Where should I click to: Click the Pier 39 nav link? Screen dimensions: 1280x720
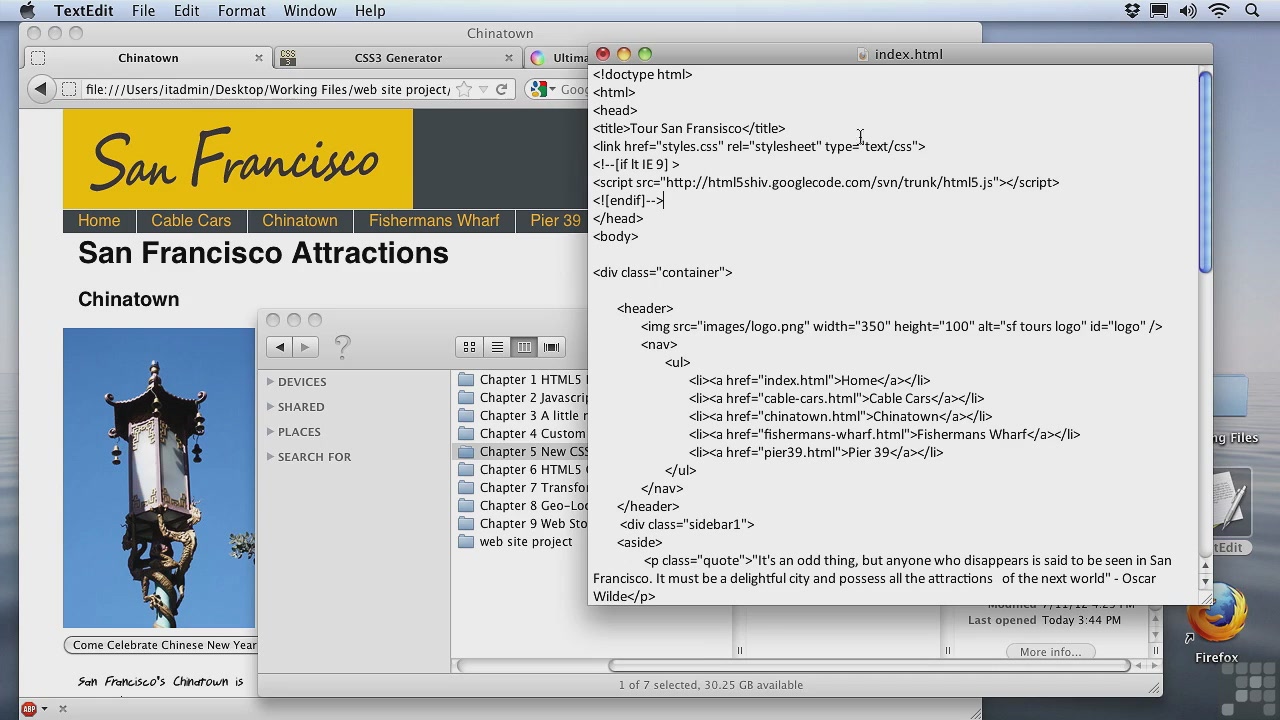coord(556,221)
